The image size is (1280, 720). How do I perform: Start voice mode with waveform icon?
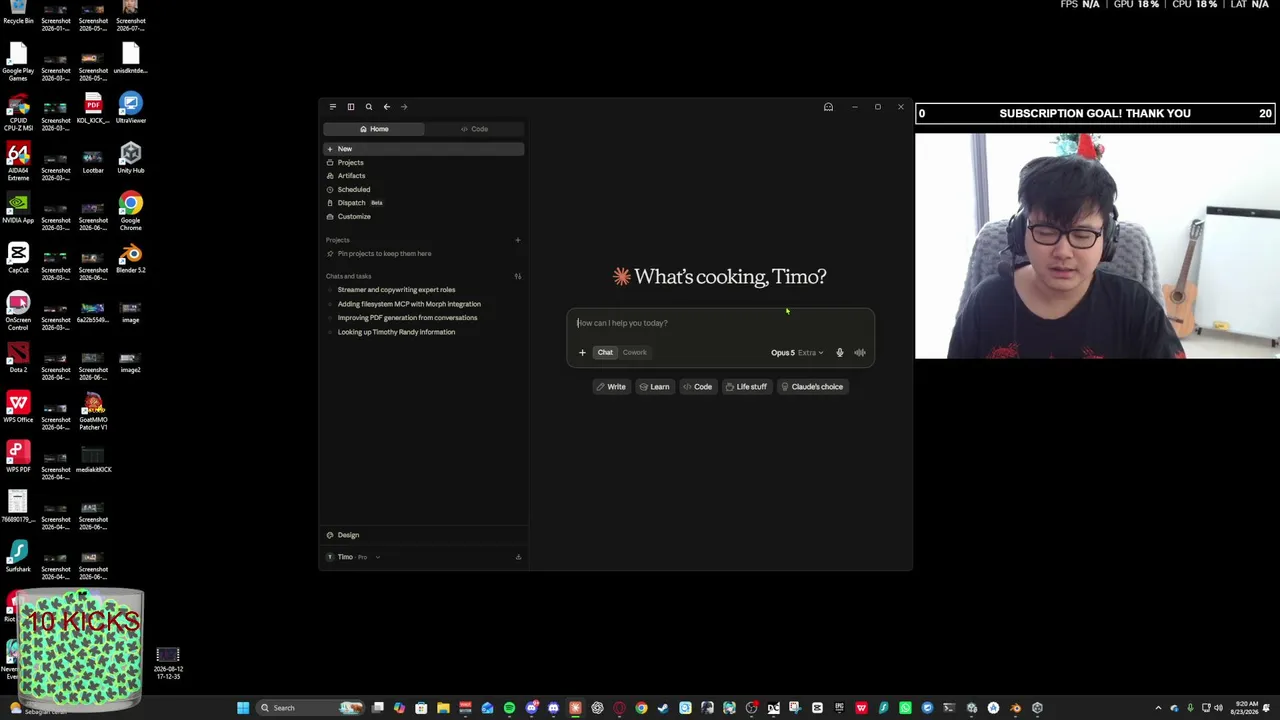pos(860,352)
